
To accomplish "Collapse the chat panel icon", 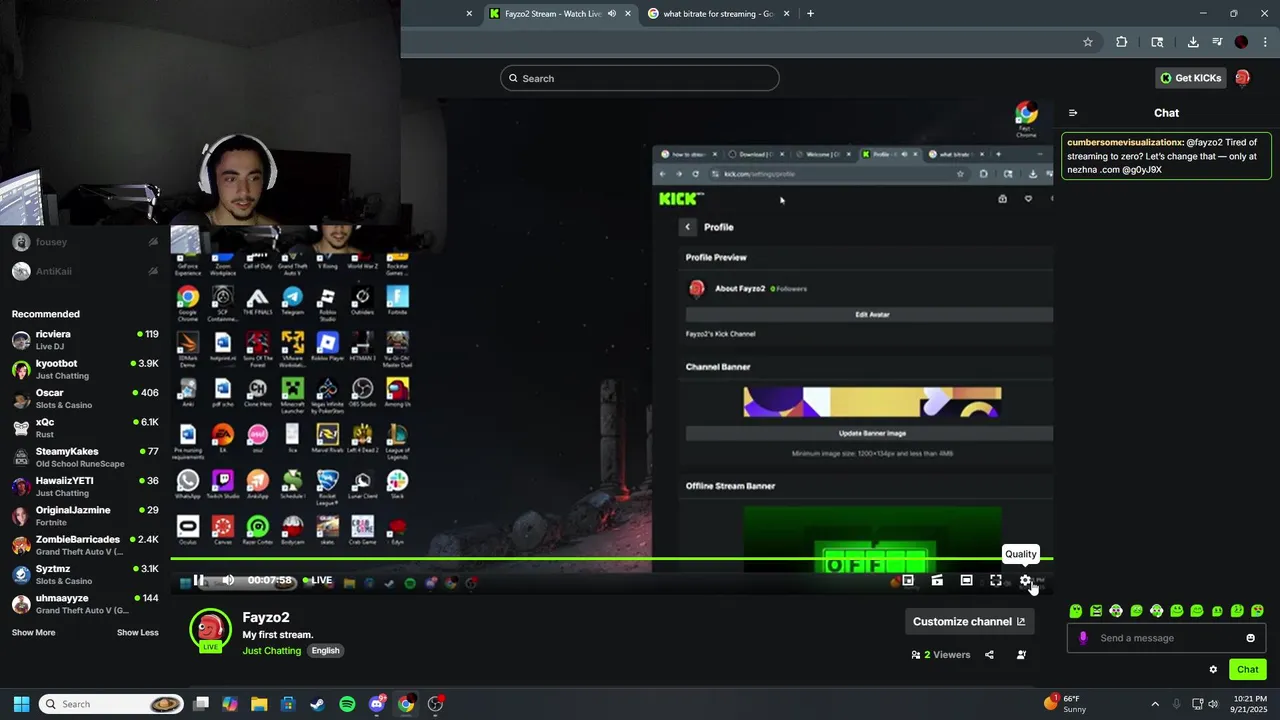I will (1073, 113).
